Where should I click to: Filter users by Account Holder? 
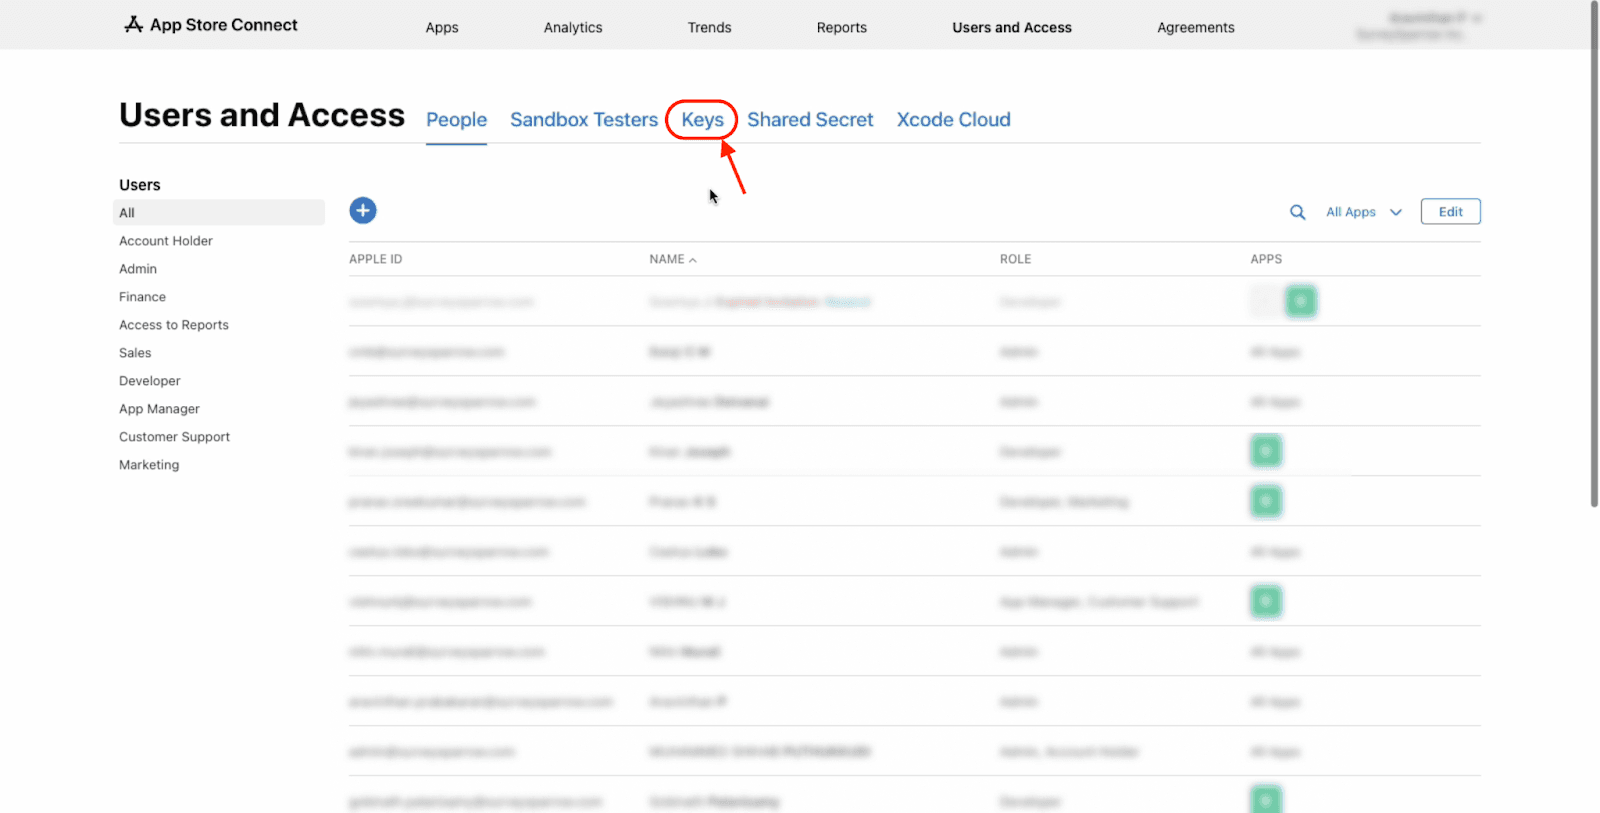[166, 241]
